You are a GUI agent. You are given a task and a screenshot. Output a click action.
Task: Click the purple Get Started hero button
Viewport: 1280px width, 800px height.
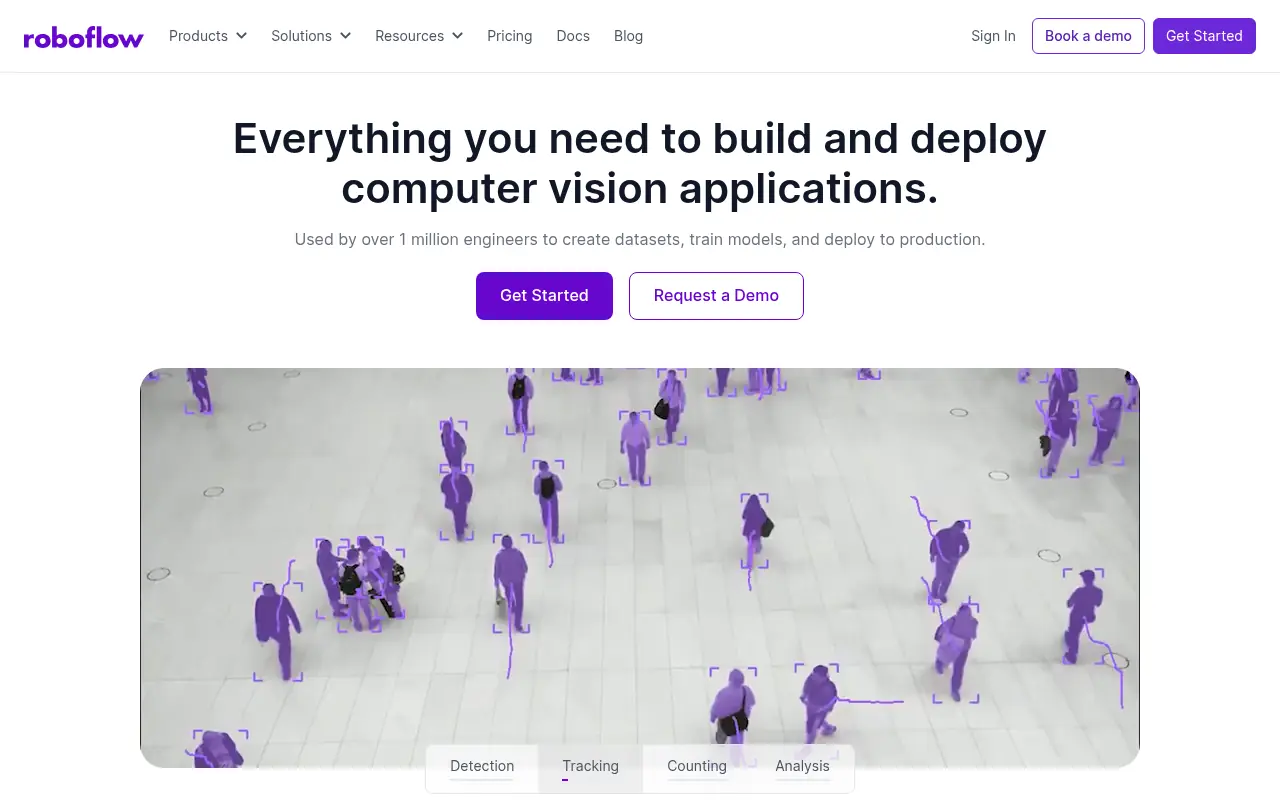[544, 295]
